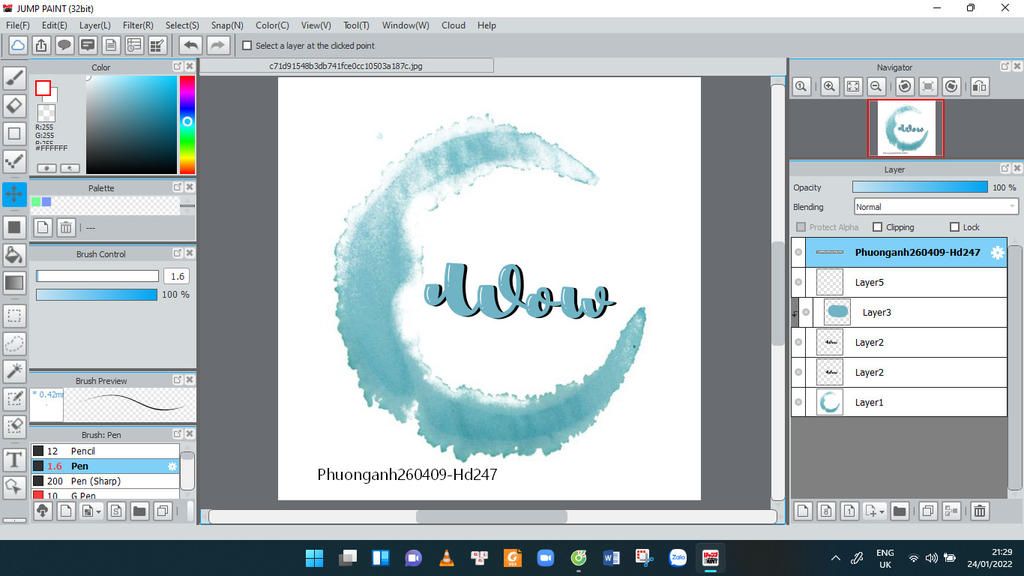Rotate canvas right in Navigator

click(952, 86)
